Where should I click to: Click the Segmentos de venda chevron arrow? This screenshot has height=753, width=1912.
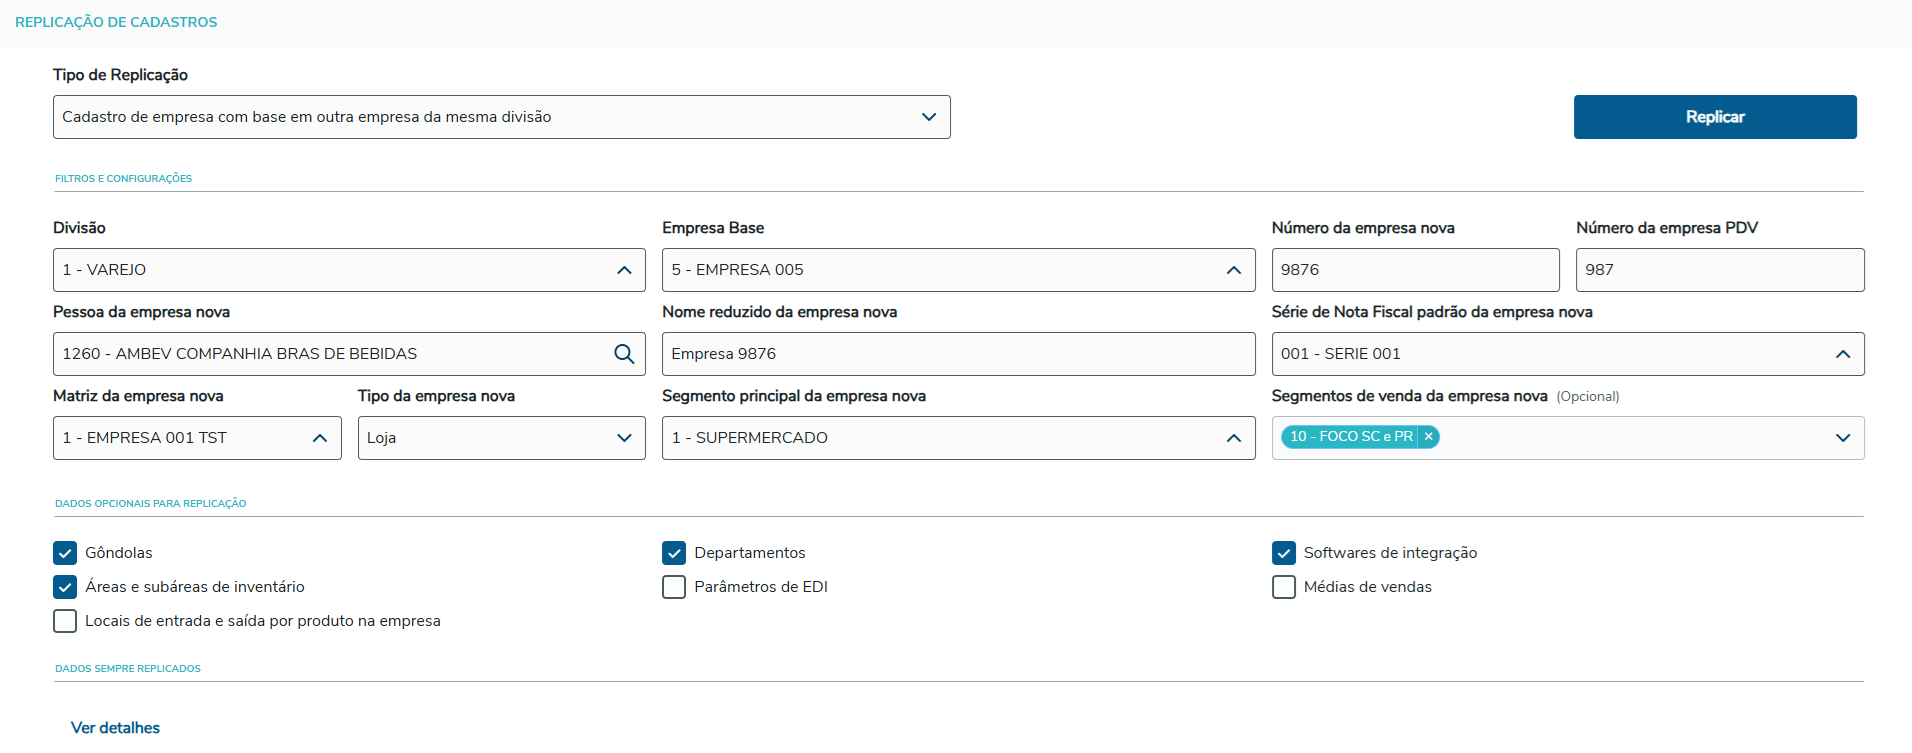(x=1842, y=438)
